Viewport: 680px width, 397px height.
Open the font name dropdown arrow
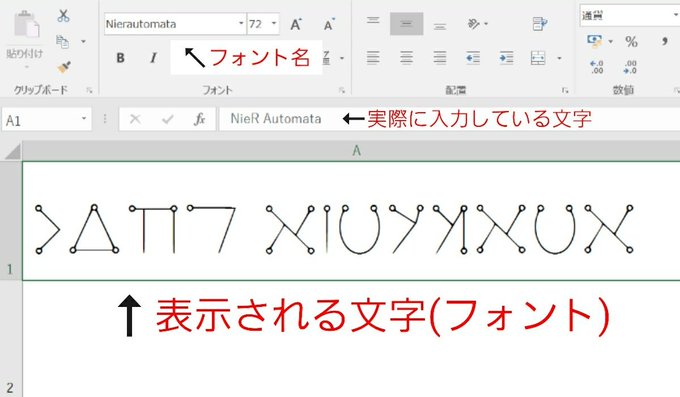tap(242, 23)
